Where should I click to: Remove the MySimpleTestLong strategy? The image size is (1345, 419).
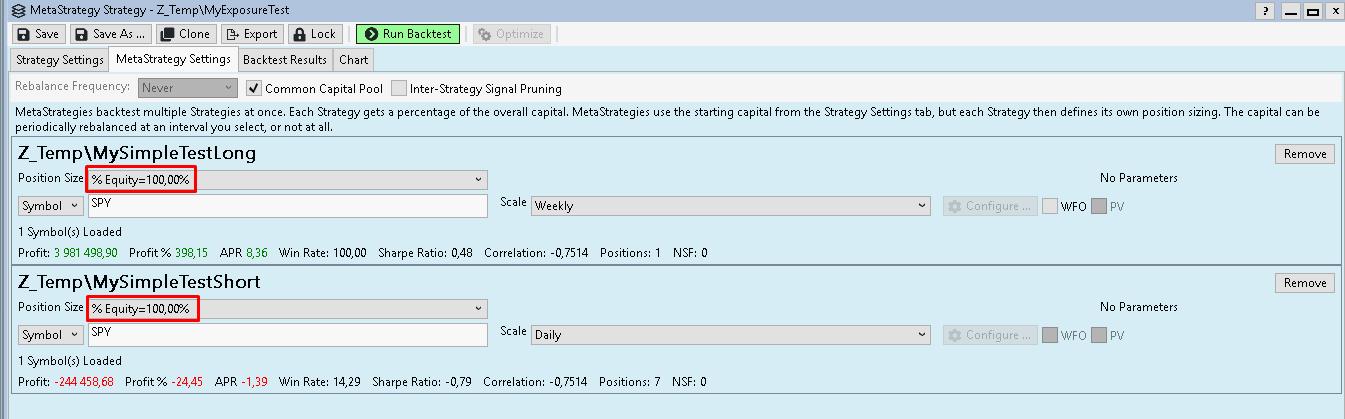tap(1304, 154)
